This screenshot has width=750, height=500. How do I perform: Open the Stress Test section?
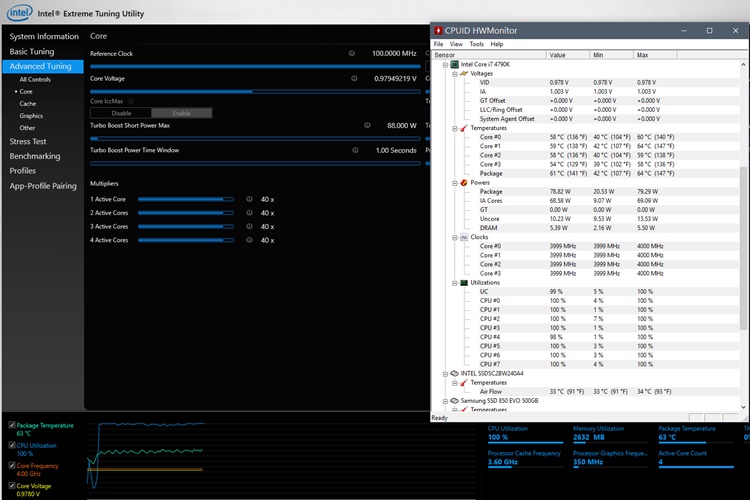coord(28,142)
